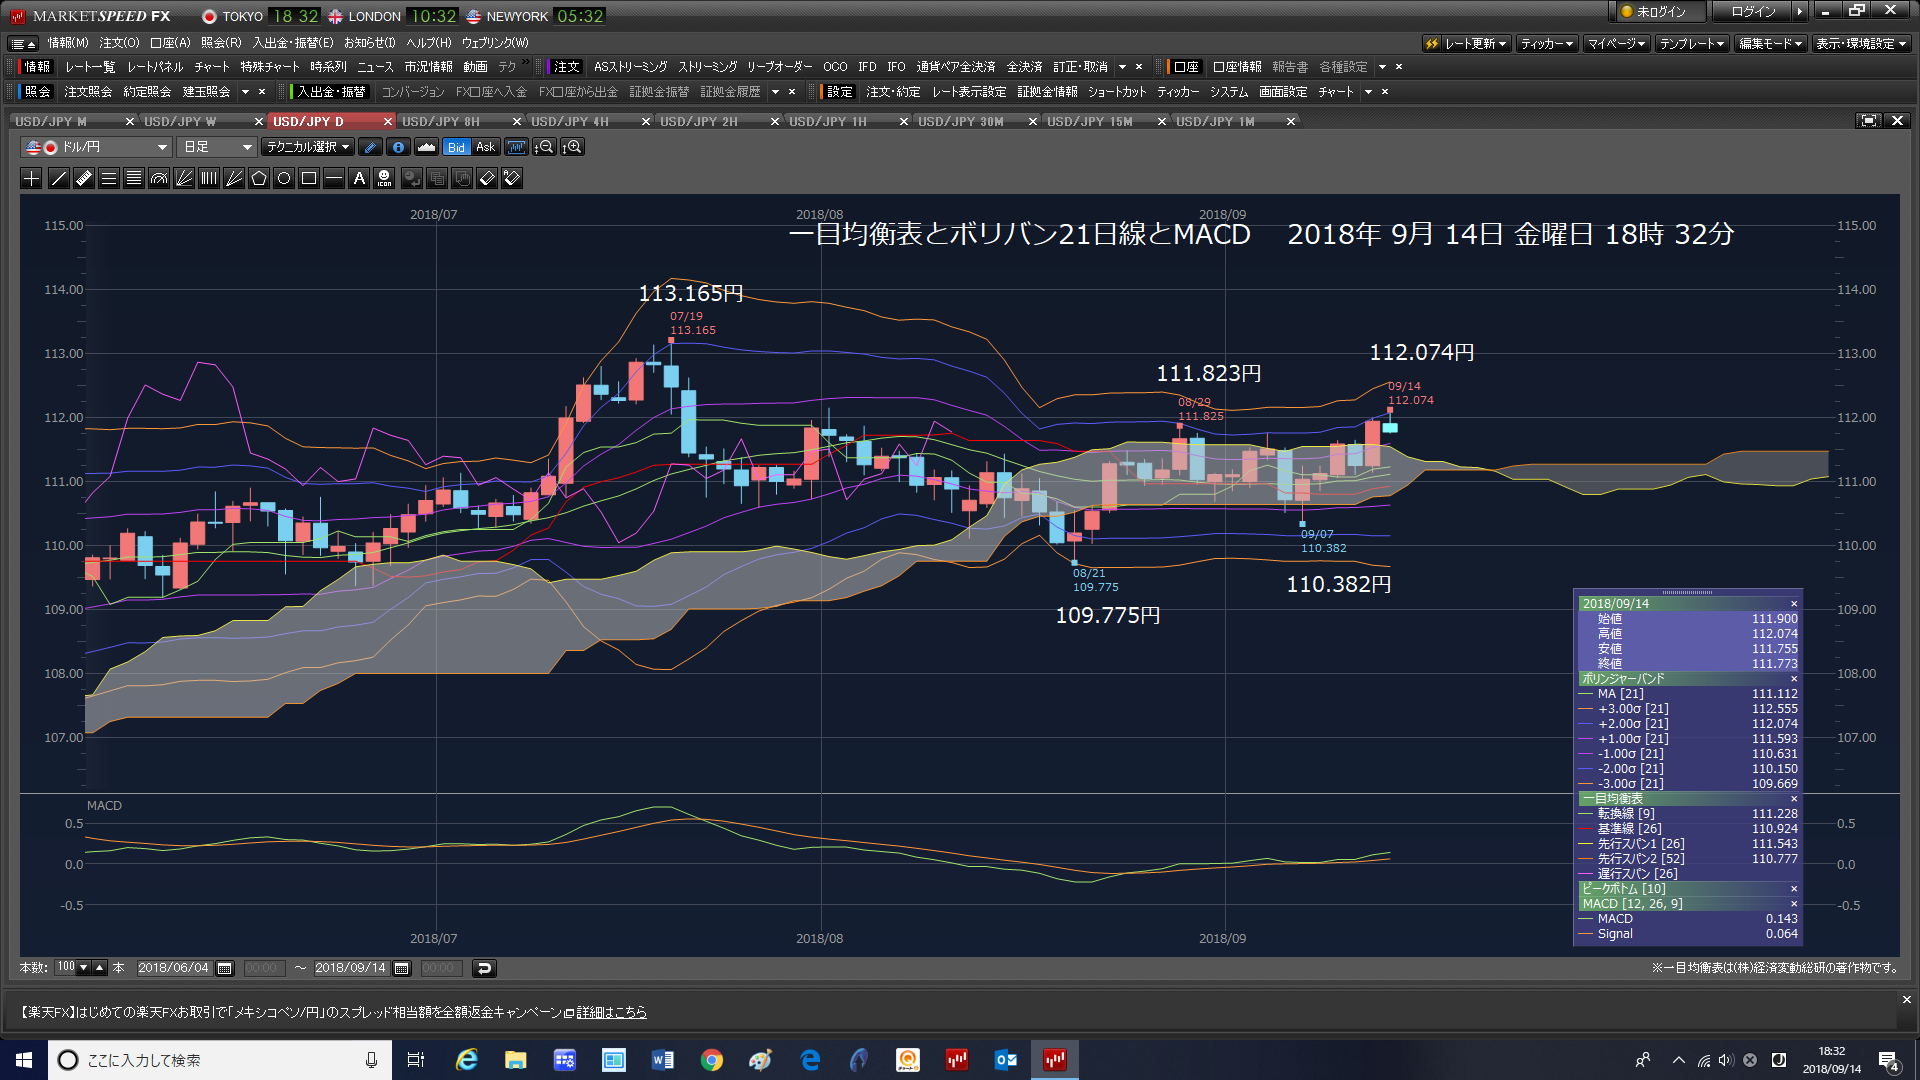Click the 2018/06/04 start date field
Image resolution: width=1920 pixels, height=1080 pixels.
click(x=174, y=968)
